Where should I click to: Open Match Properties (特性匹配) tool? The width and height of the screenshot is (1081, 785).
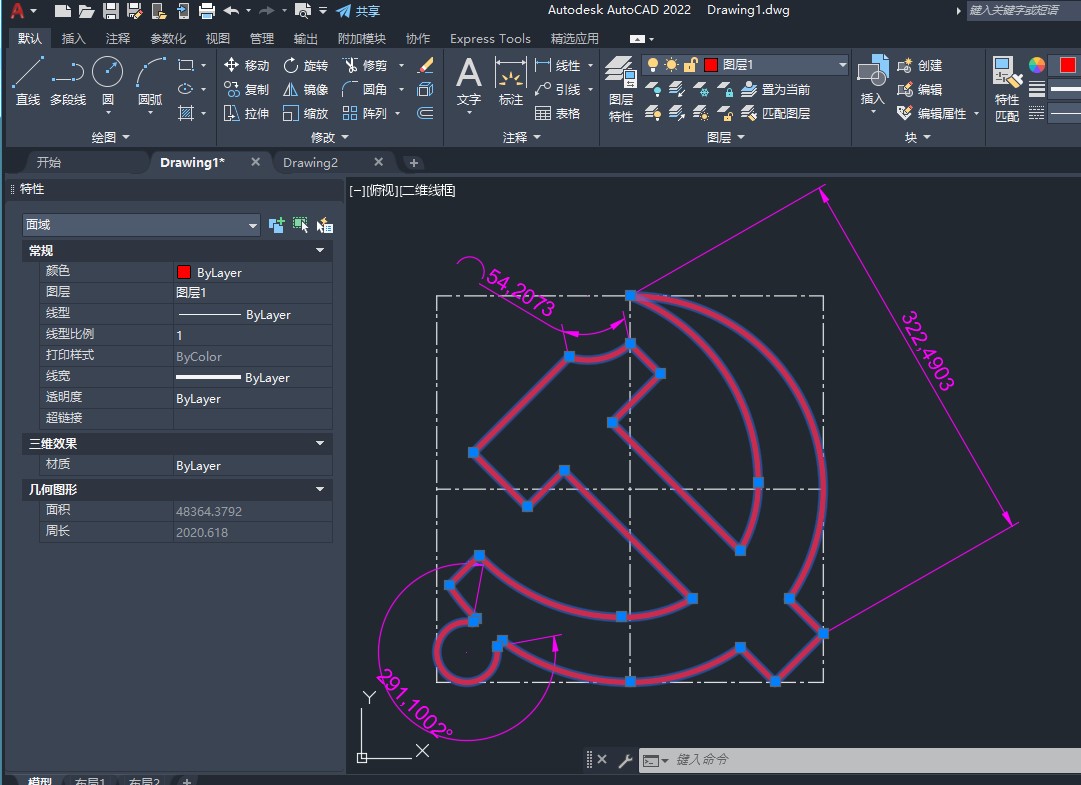[1007, 90]
